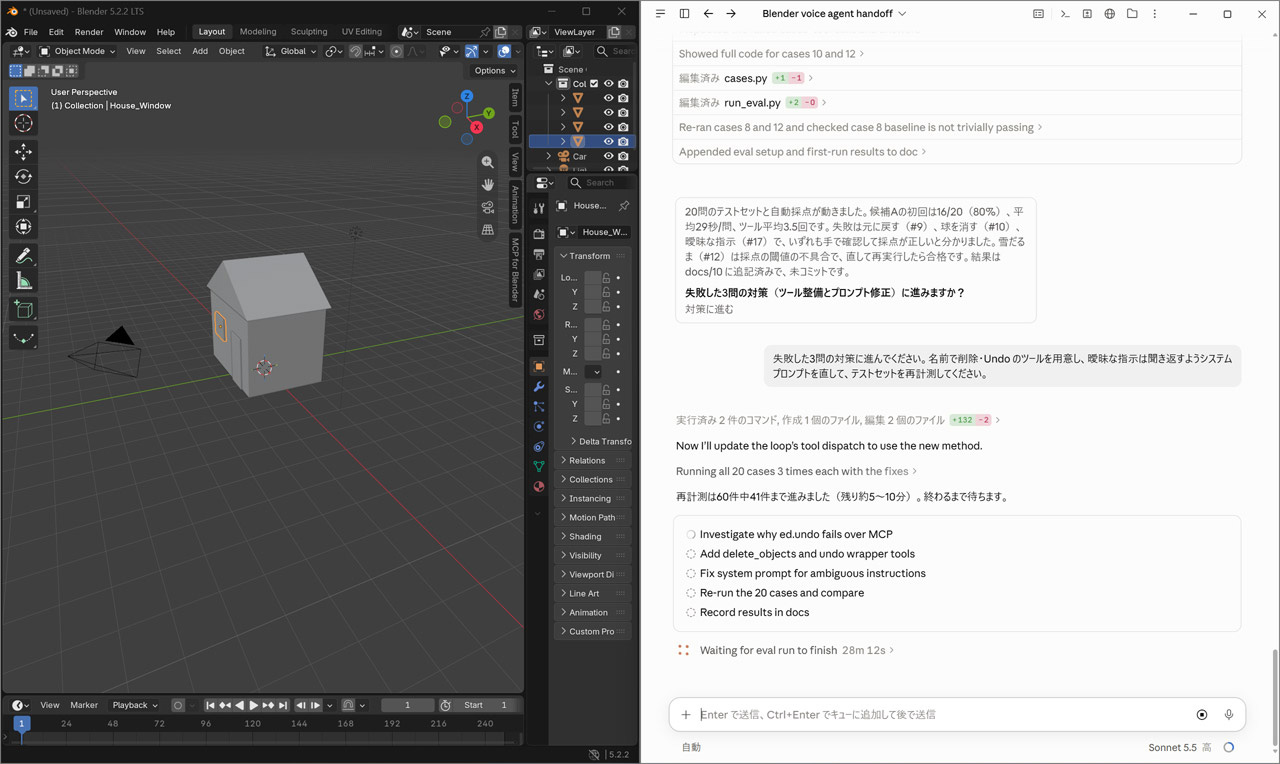Open the Global orientation dropdown
The height and width of the screenshot is (764, 1280).
[x=291, y=51]
